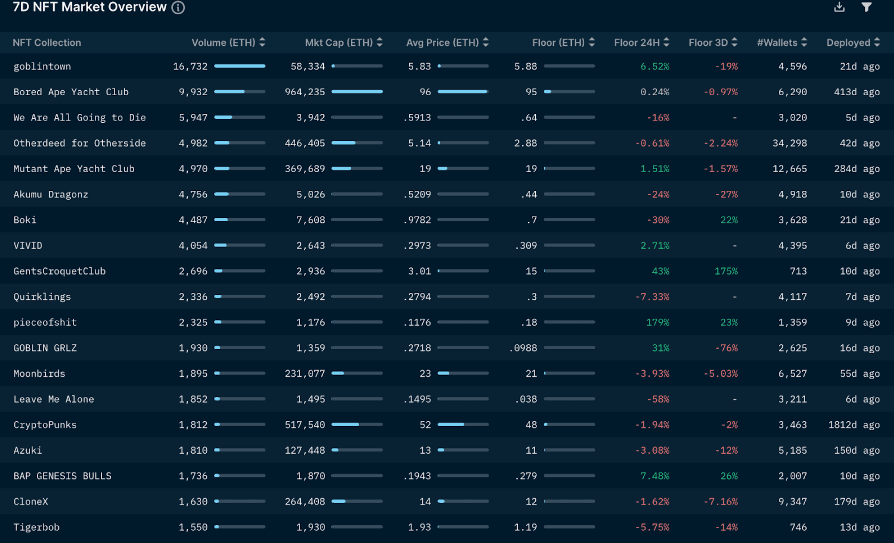Select the Azuki row name
The height and width of the screenshot is (543, 894).
[x=28, y=451]
